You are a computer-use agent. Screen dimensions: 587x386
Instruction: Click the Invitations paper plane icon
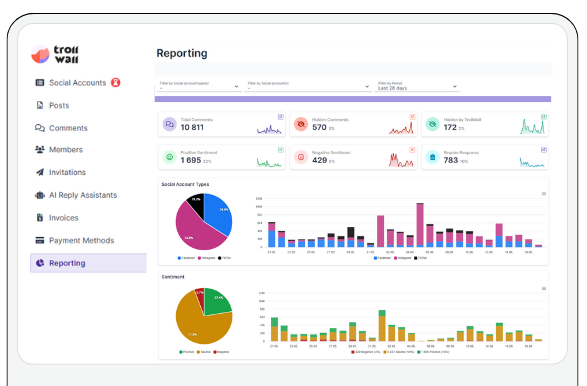[40, 172]
